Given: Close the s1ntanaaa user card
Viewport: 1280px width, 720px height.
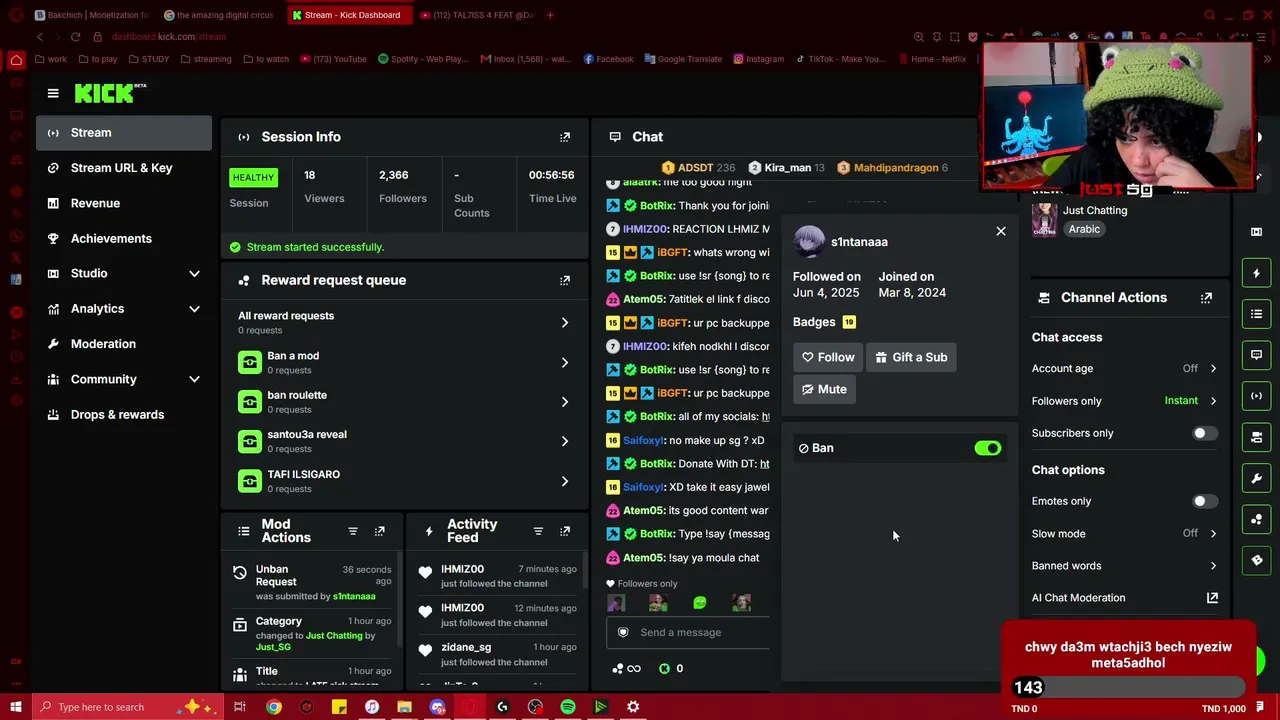Looking at the screenshot, I should (1001, 231).
